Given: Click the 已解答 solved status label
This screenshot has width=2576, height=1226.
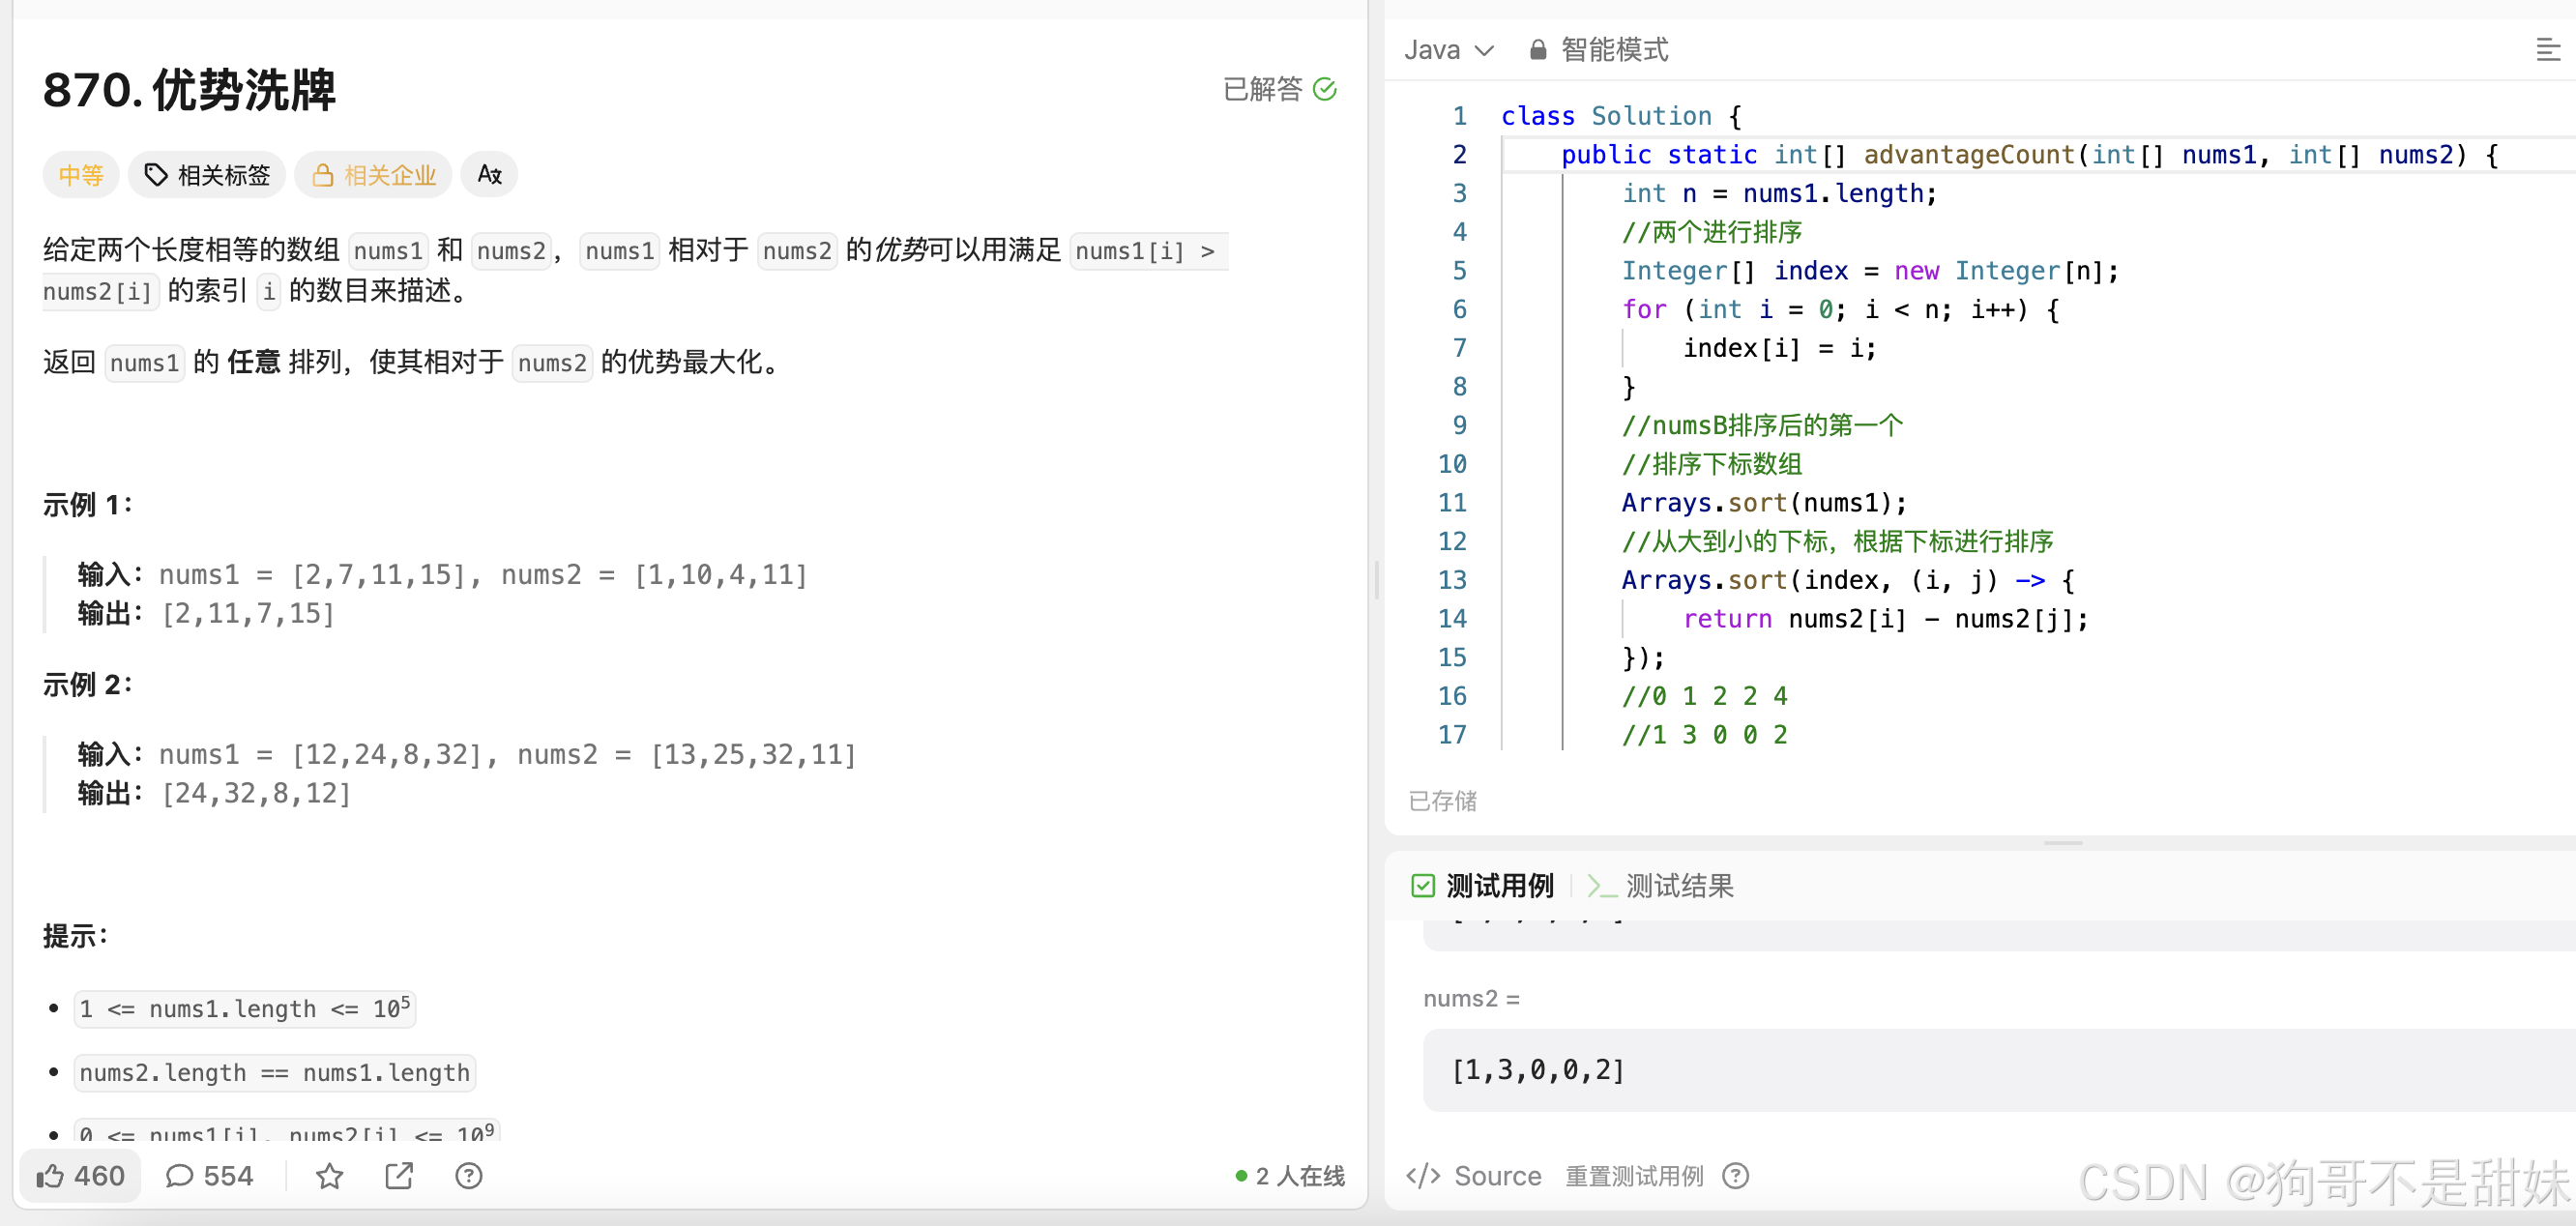Looking at the screenshot, I should (x=1263, y=90).
